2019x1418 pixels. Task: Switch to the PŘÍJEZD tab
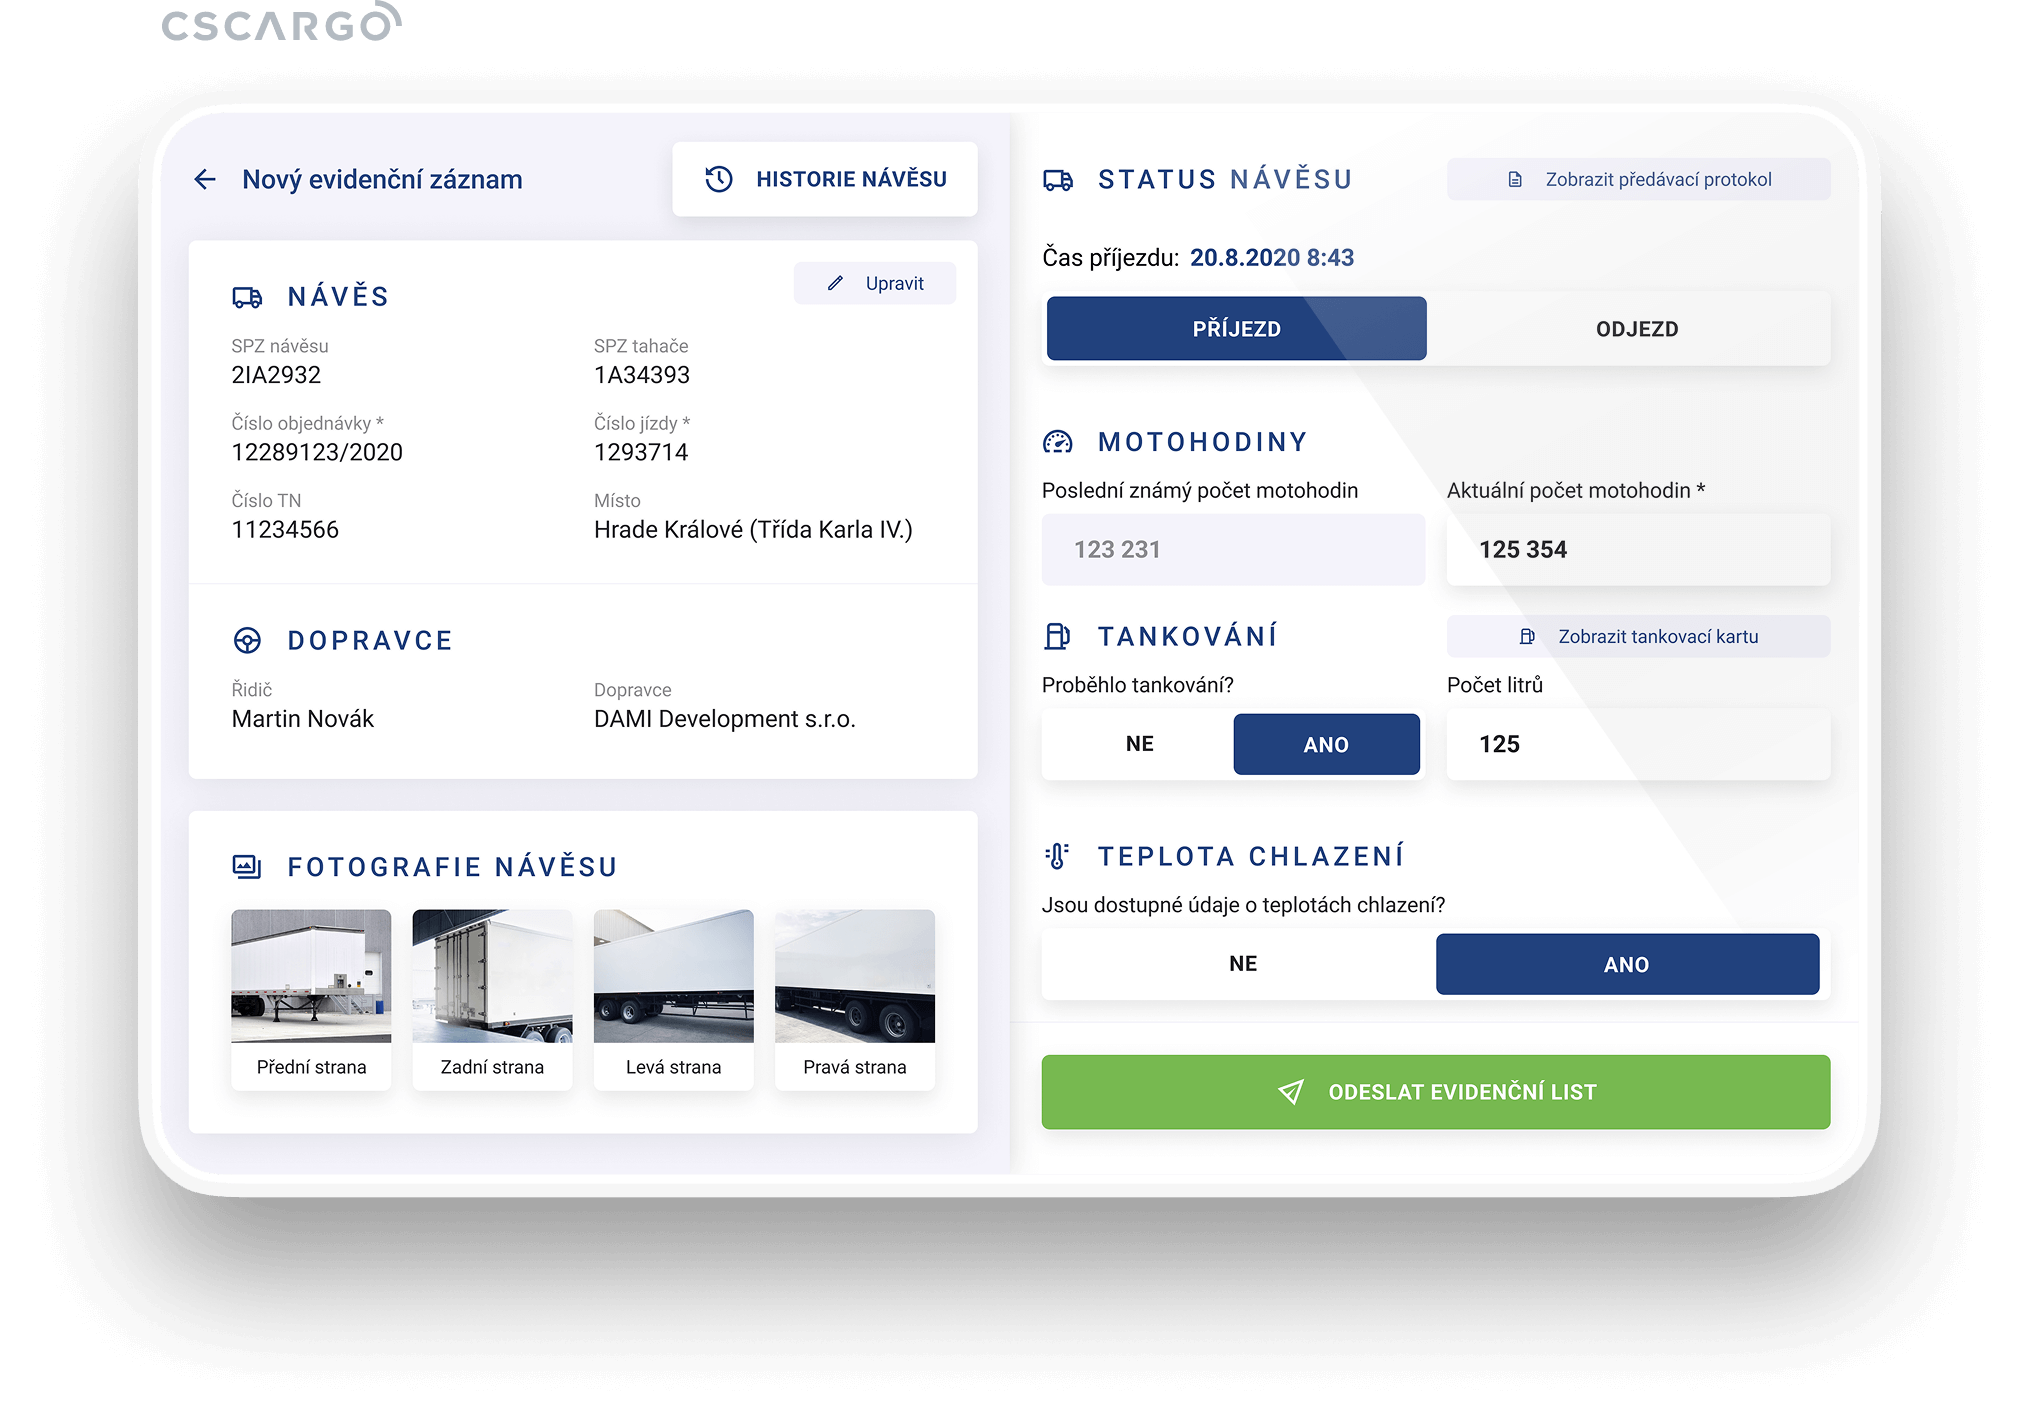[x=1236, y=329]
